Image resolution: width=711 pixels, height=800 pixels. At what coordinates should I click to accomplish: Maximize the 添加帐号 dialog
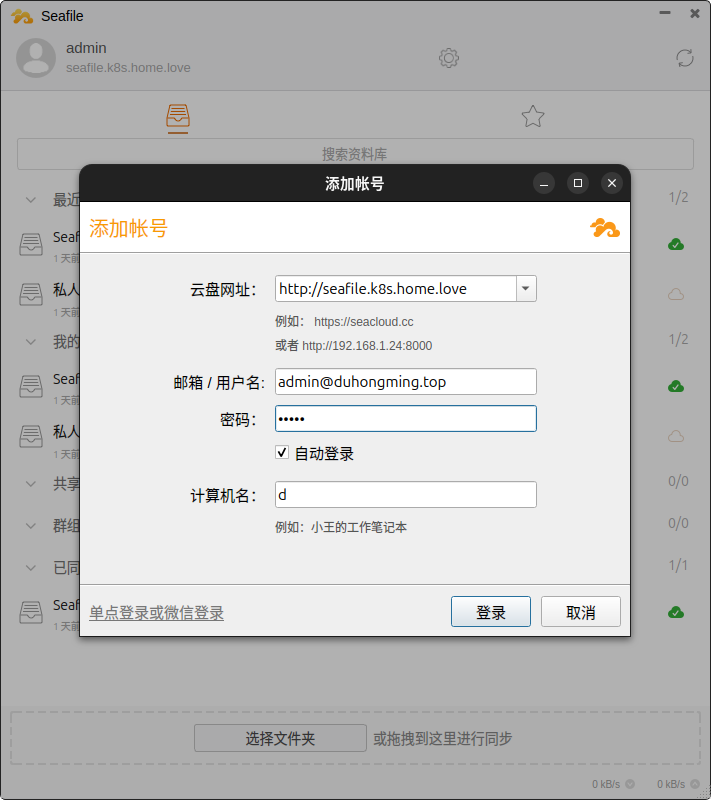point(578,183)
